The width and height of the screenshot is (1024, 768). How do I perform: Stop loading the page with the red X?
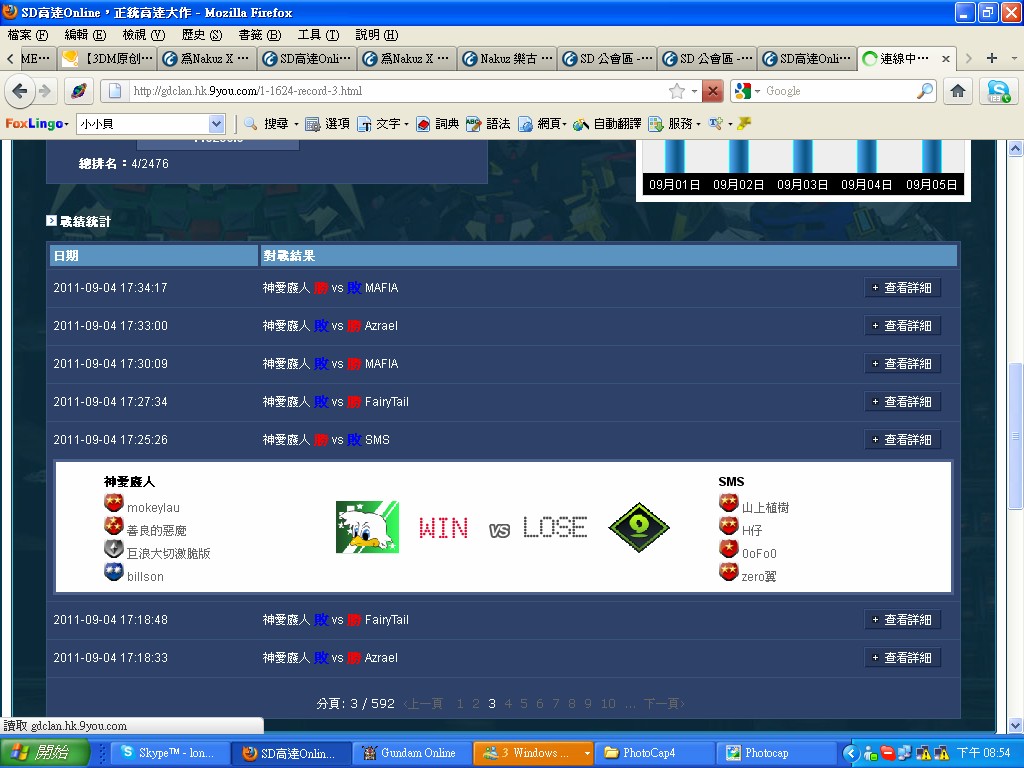712,91
